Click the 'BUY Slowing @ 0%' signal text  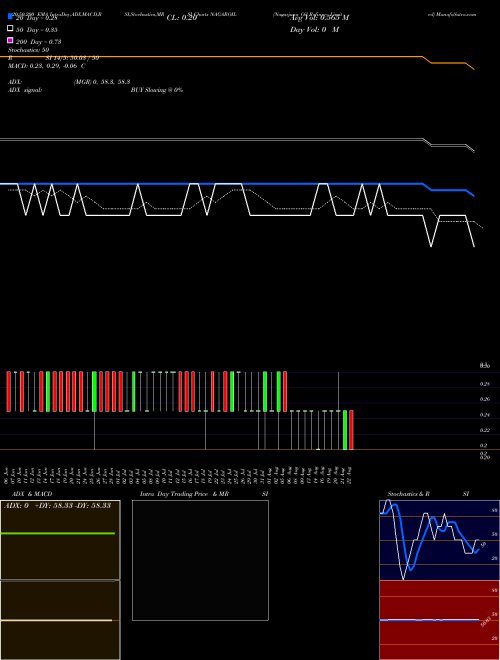tap(157, 90)
